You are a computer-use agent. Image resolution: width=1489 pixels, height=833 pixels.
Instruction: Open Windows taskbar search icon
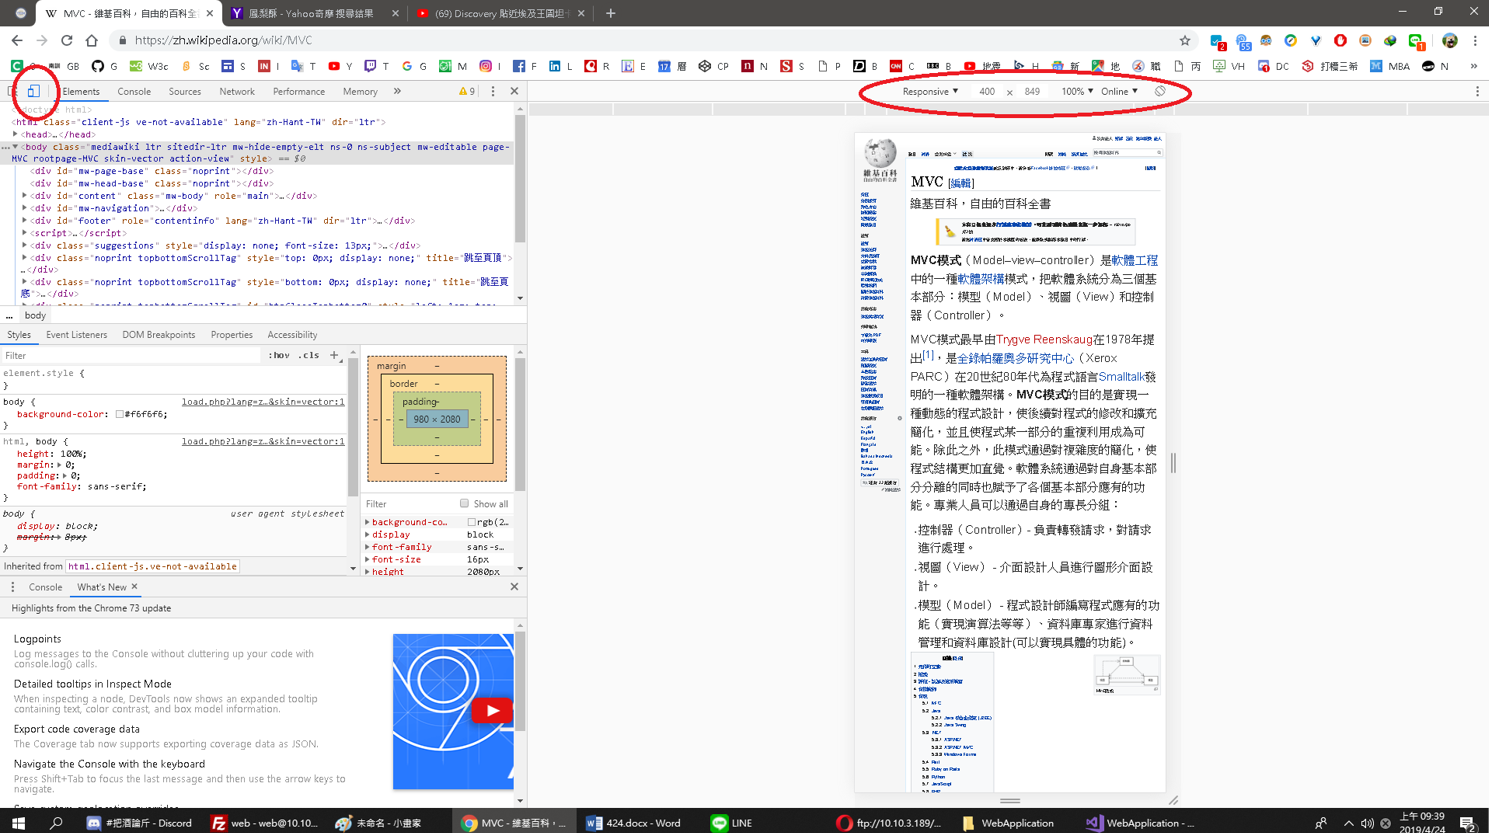[56, 823]
